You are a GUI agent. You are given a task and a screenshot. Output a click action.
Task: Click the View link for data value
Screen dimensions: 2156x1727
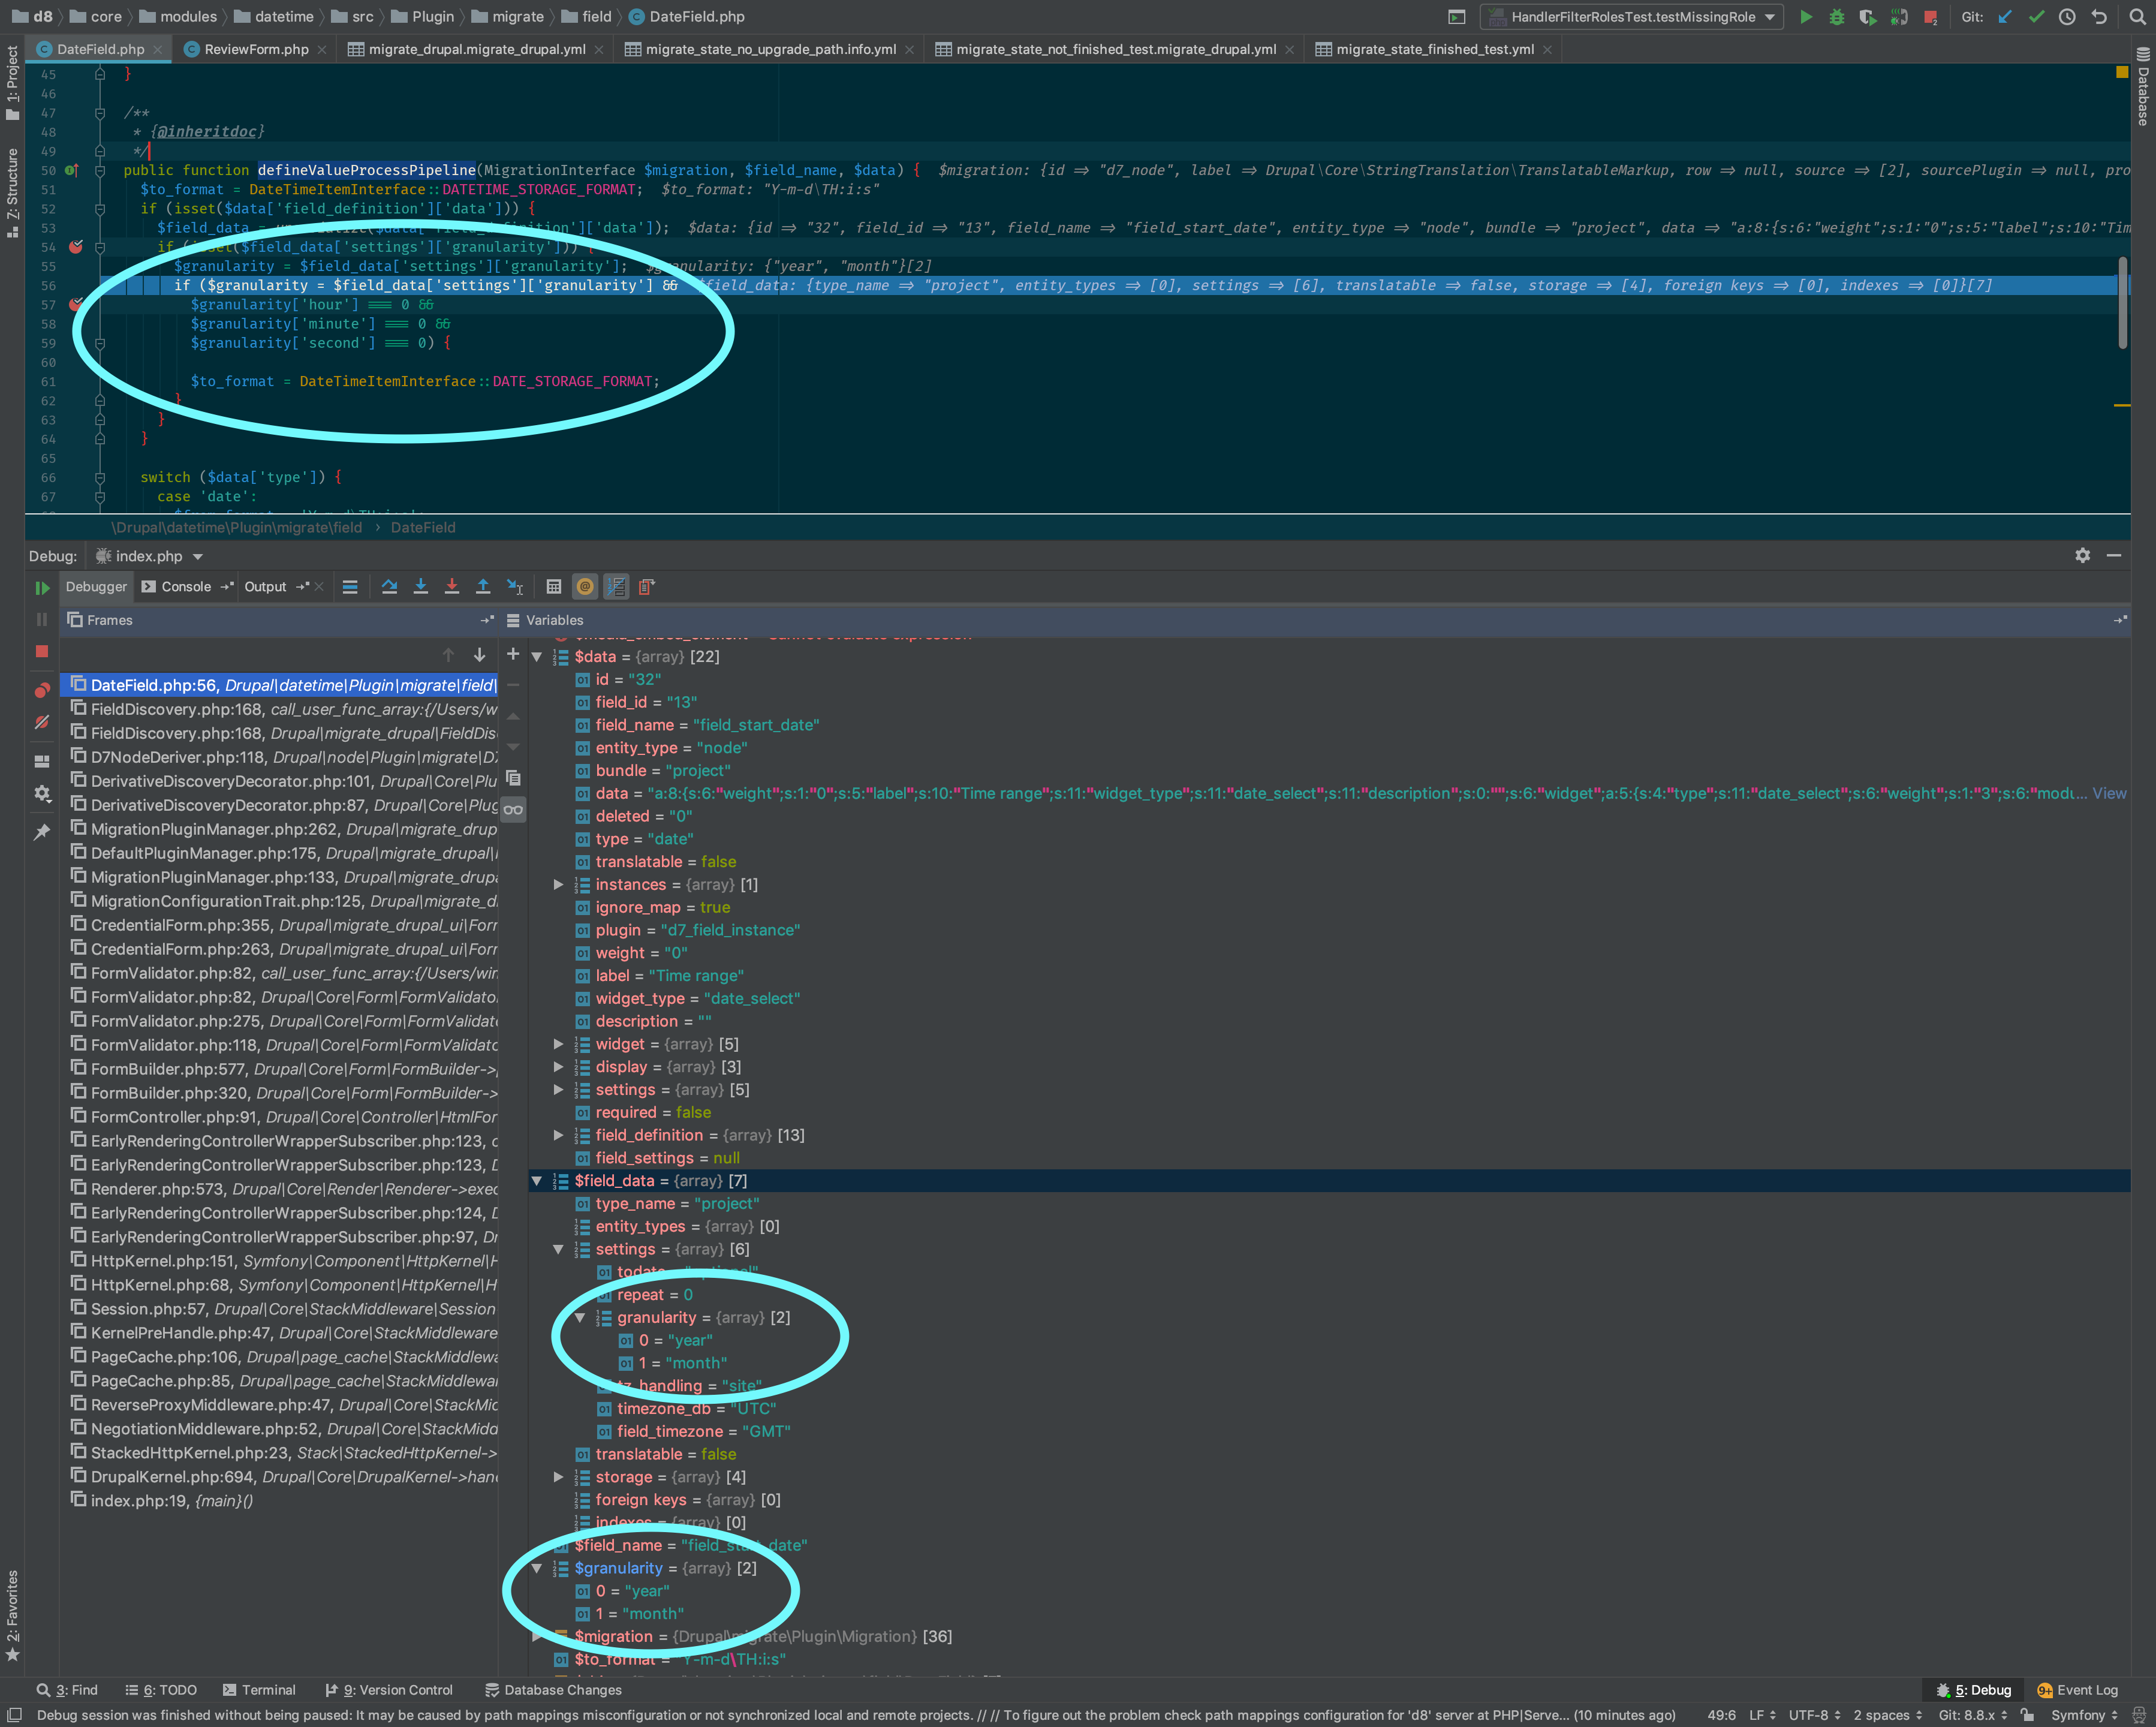coord(2109,793)
